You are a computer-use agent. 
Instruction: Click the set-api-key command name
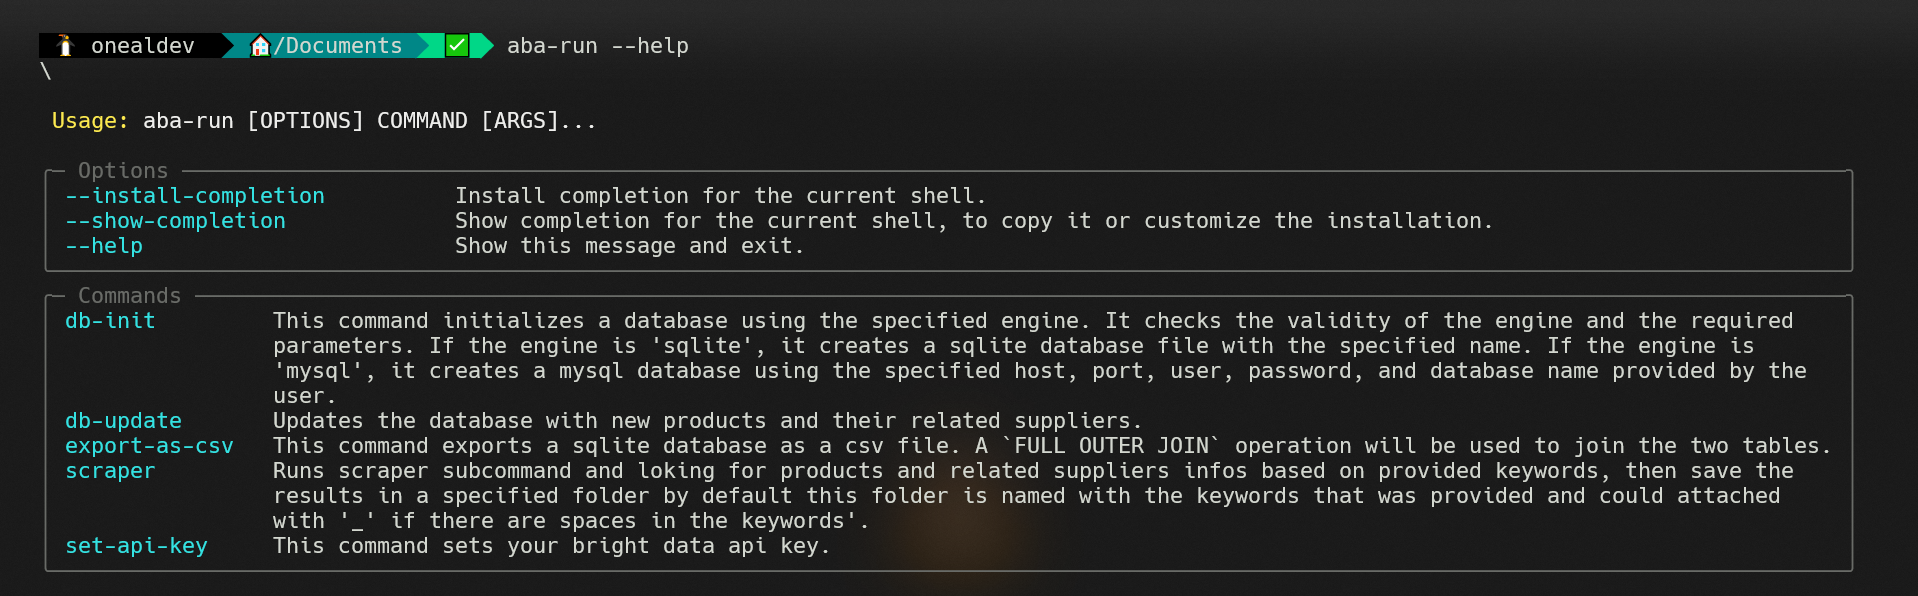136,546
